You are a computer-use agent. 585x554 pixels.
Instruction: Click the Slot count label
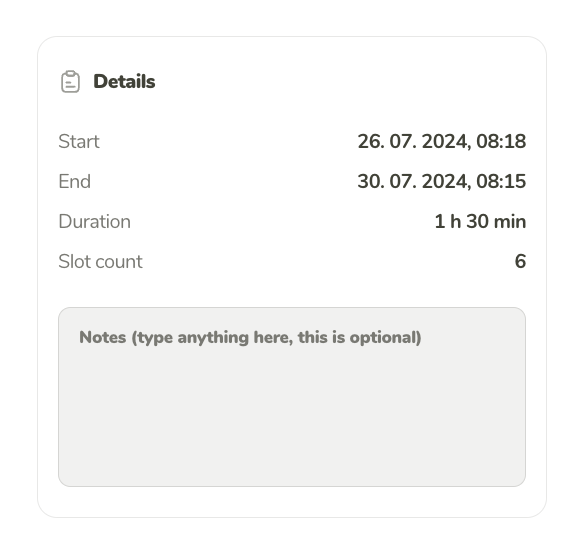[x=100, y=261]
